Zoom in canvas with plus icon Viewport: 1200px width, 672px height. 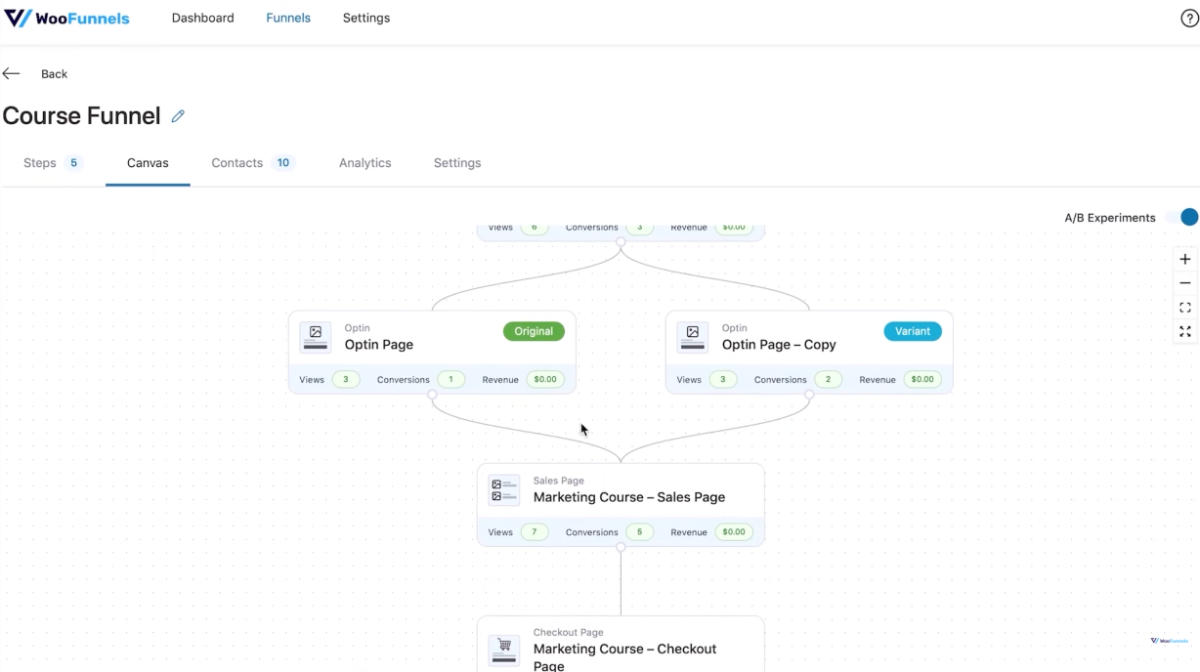coord(1185,259)
